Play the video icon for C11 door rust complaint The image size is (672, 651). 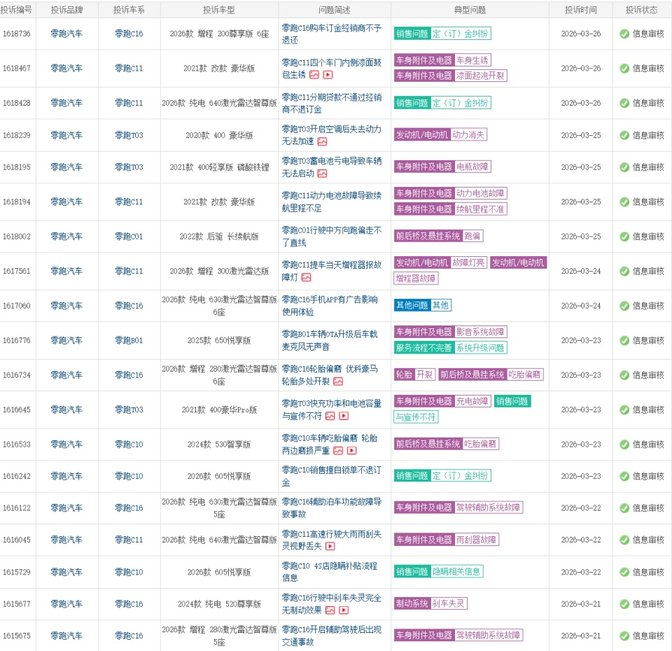point(327,75)
